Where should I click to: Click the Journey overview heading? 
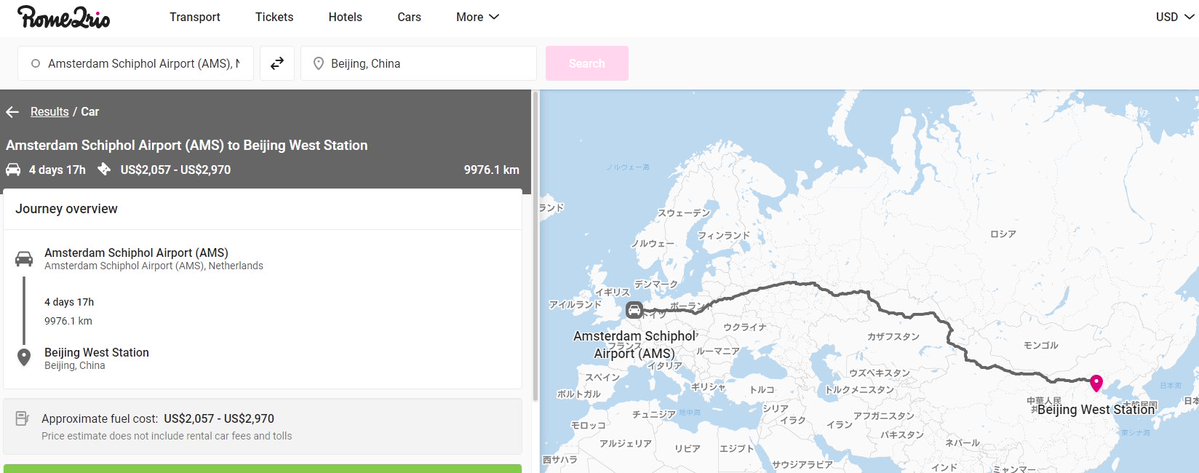[x=67, y=209]
